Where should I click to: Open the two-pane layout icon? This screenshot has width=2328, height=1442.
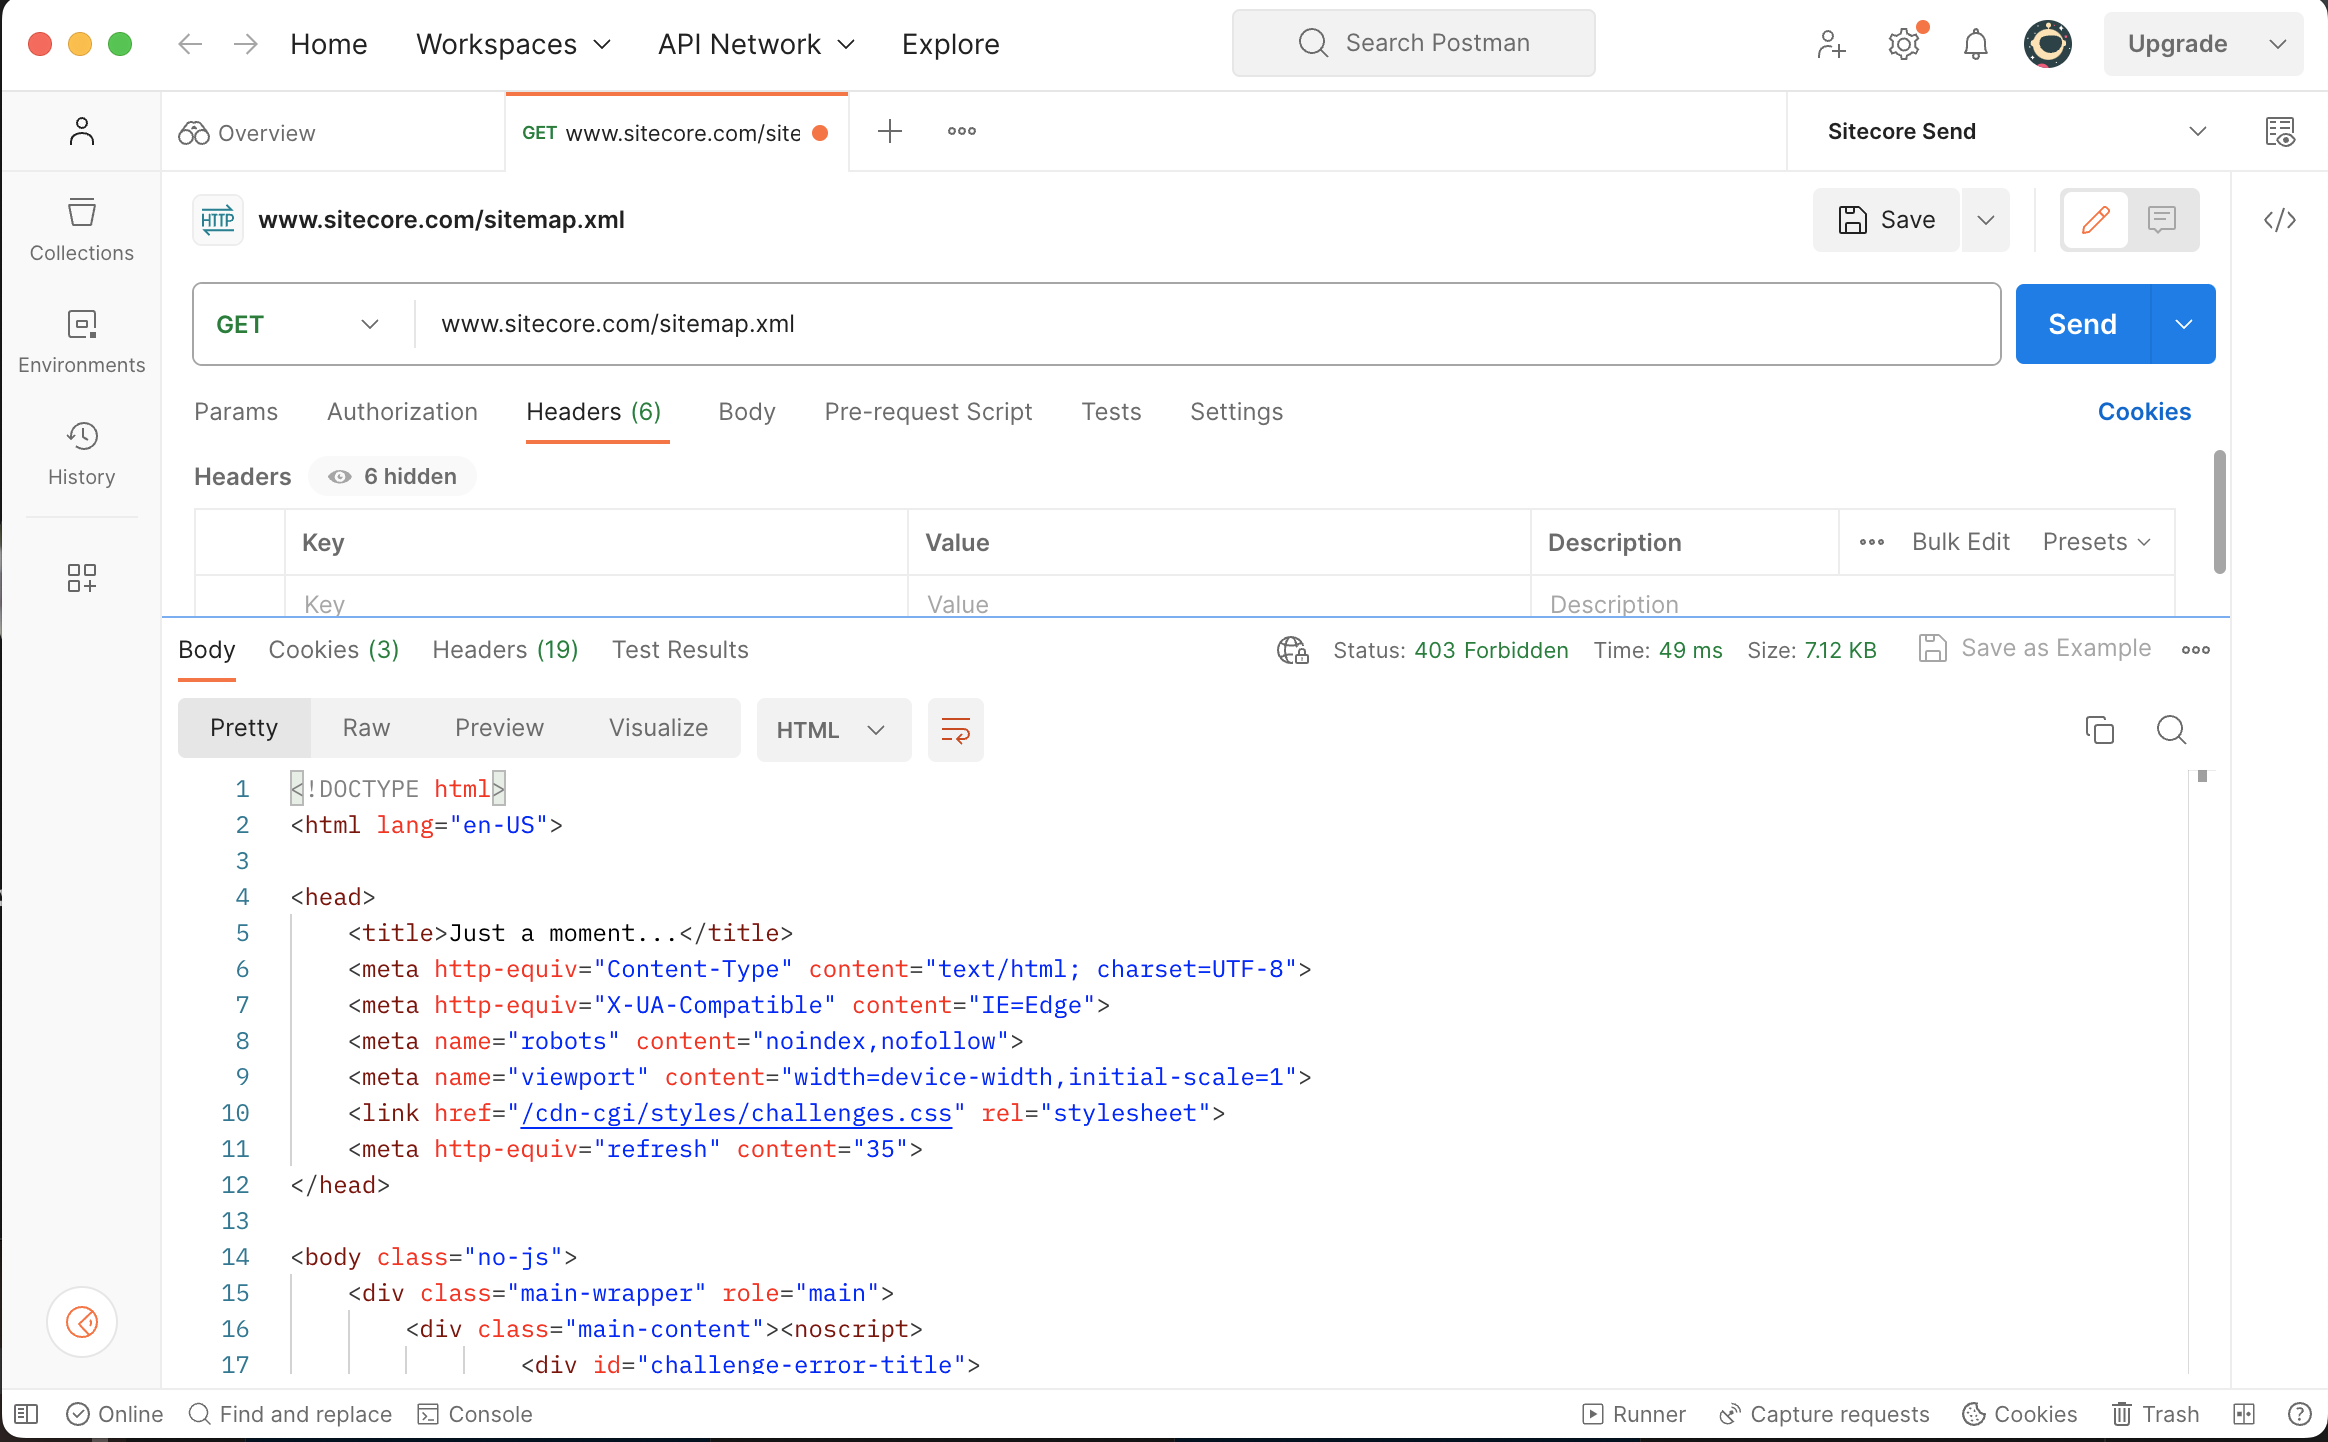(2244, 1414)
